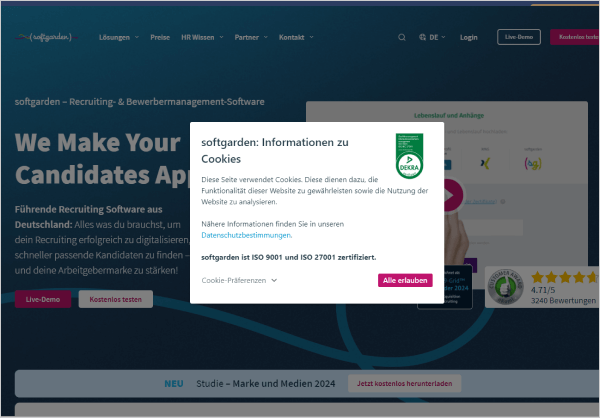This screenshot has height=418, width=600.
Task: Click the Login menu link
Action: click(x=469, y=37)
